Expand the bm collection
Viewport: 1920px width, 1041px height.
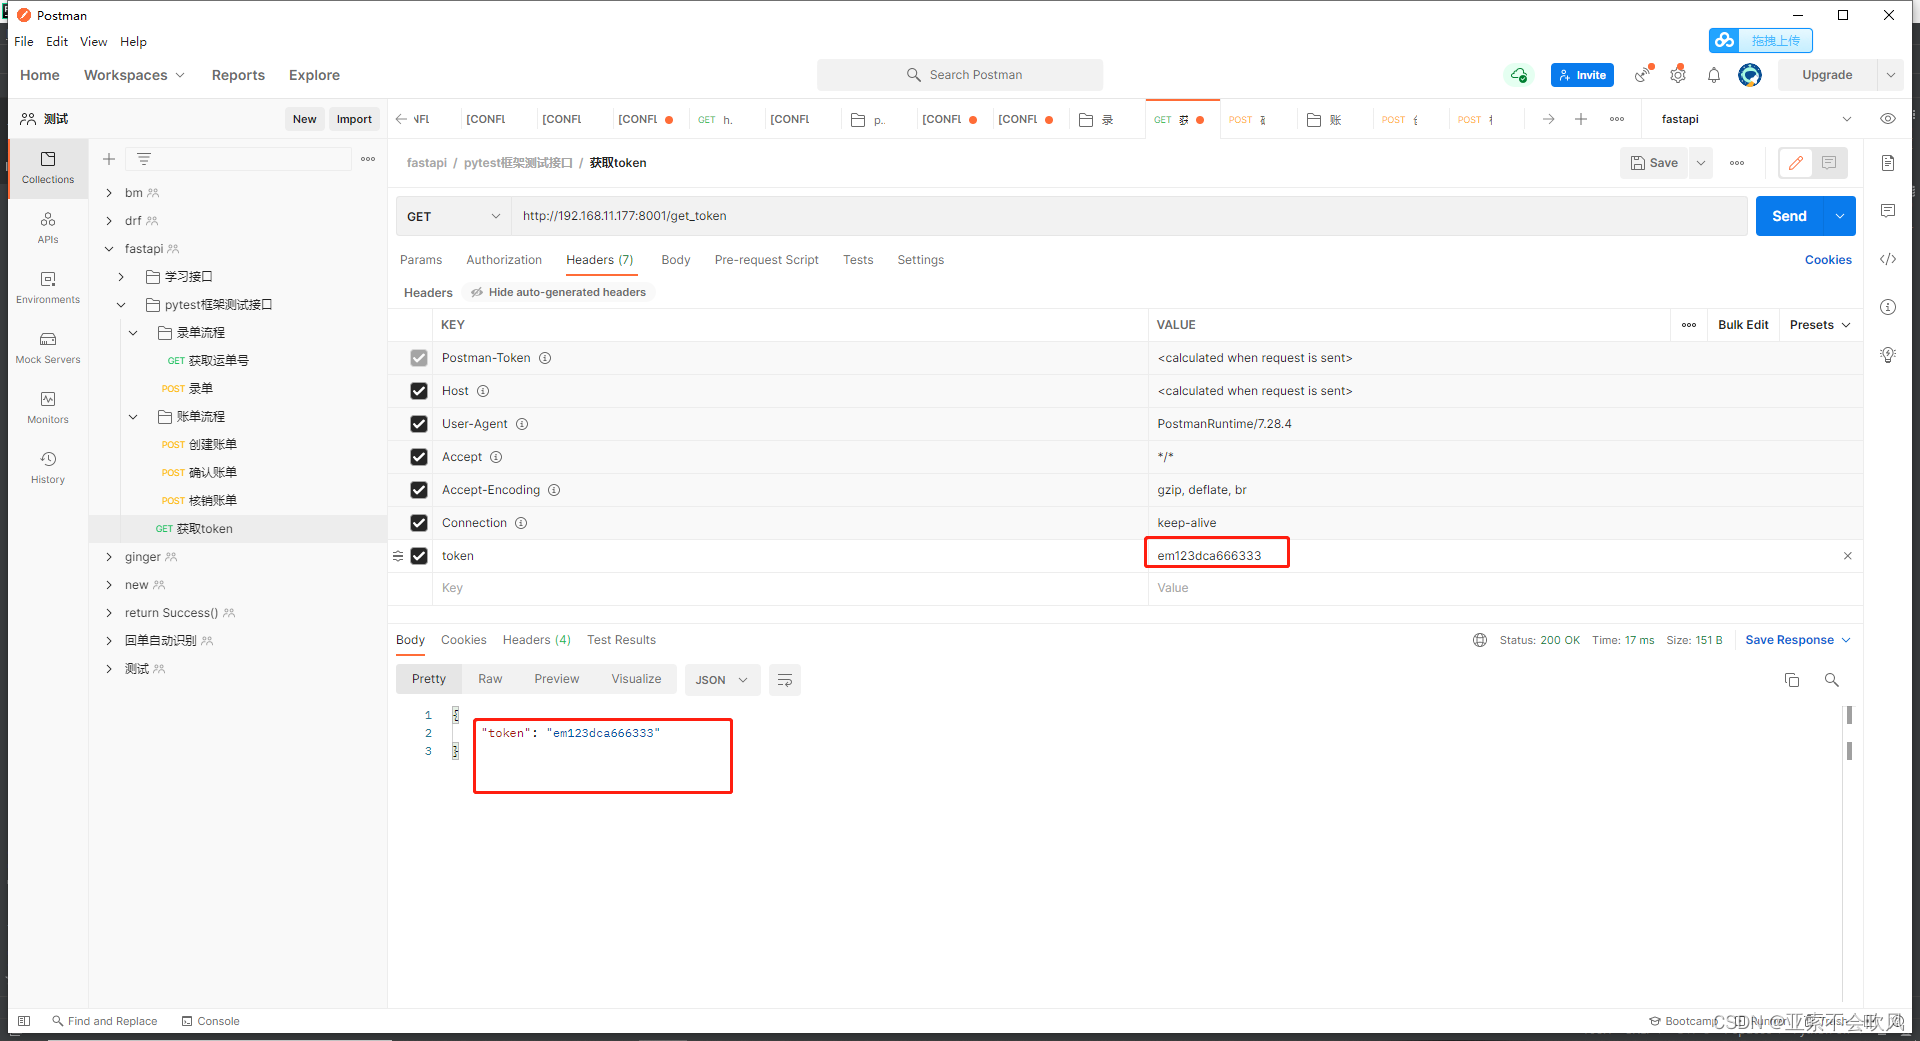[x=109, y=193]
